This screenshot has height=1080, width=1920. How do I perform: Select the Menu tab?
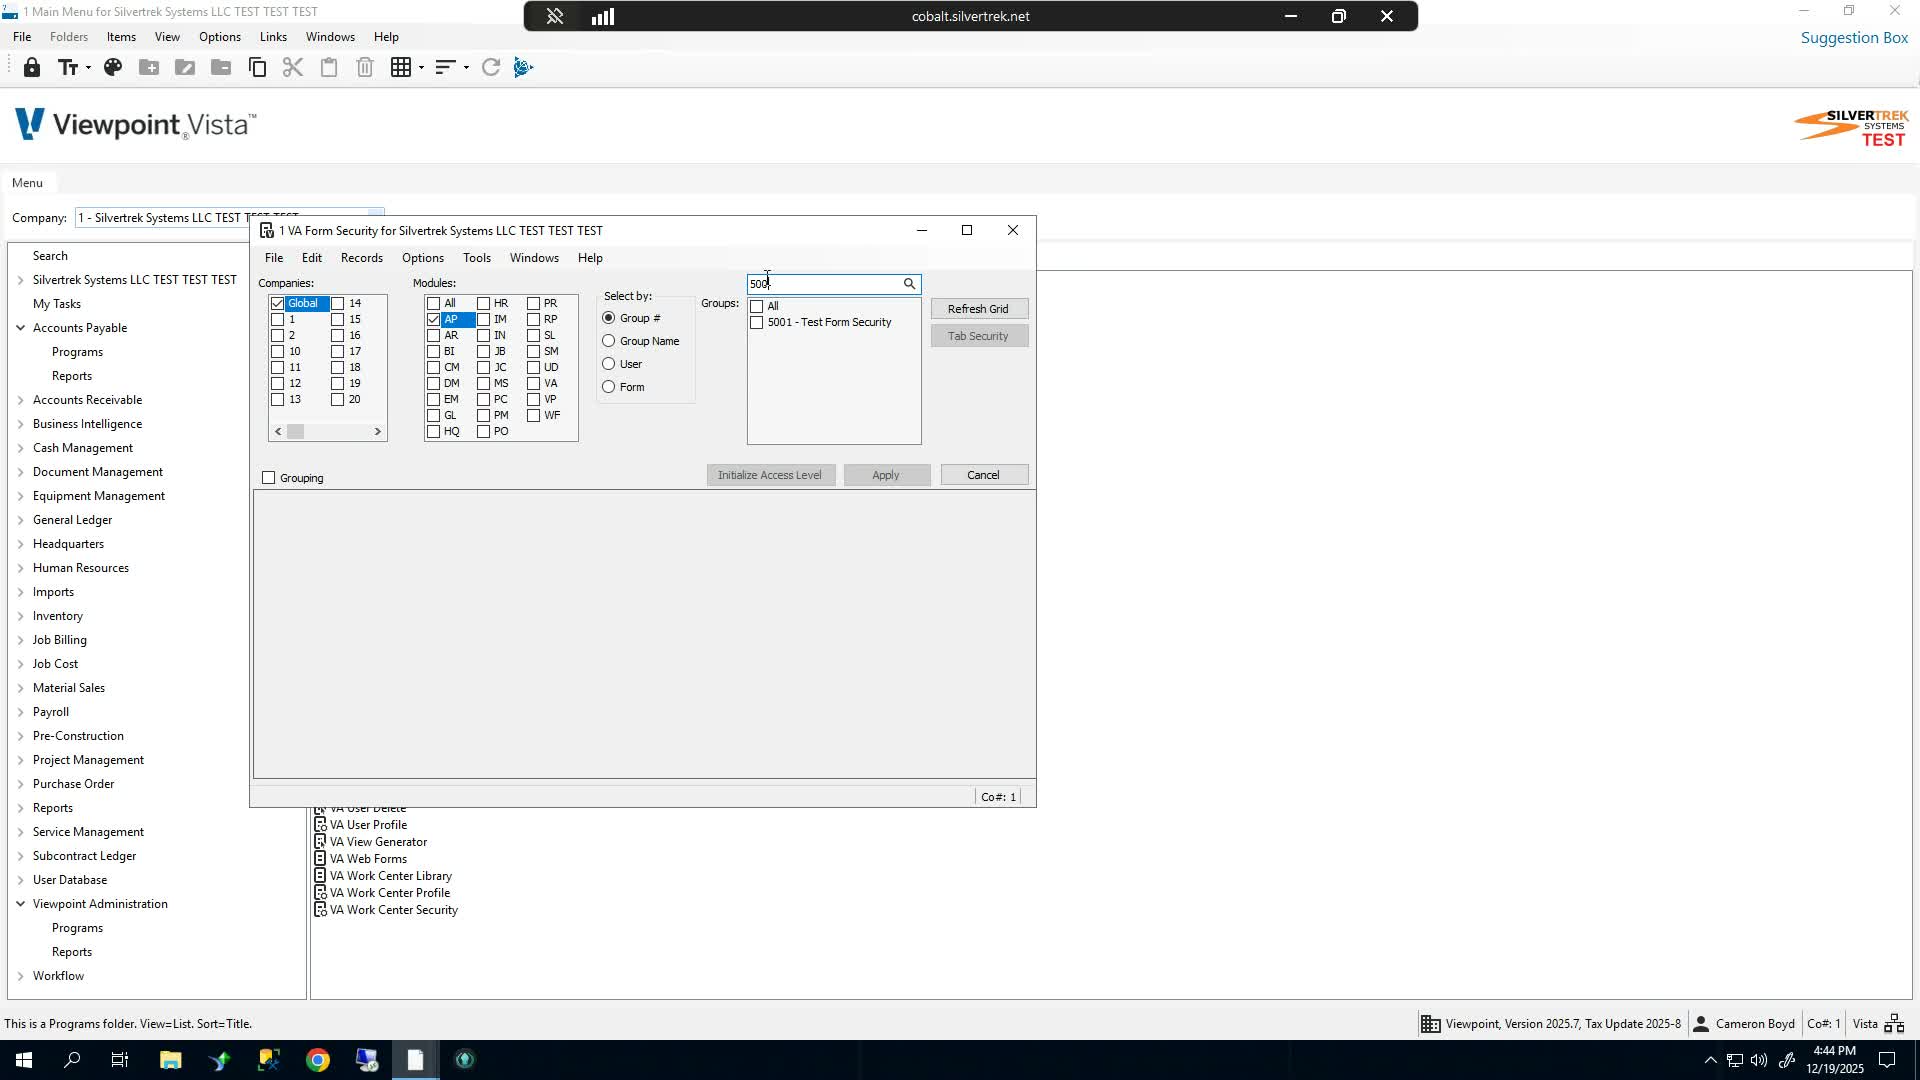tap(27, 183)
